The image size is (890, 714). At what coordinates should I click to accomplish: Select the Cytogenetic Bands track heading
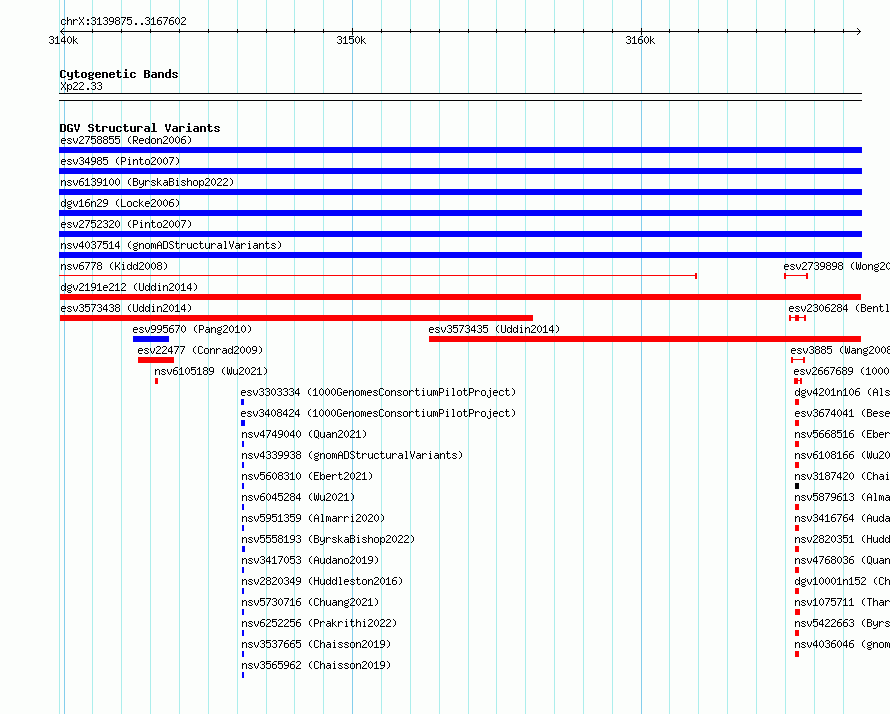(119, 74)
